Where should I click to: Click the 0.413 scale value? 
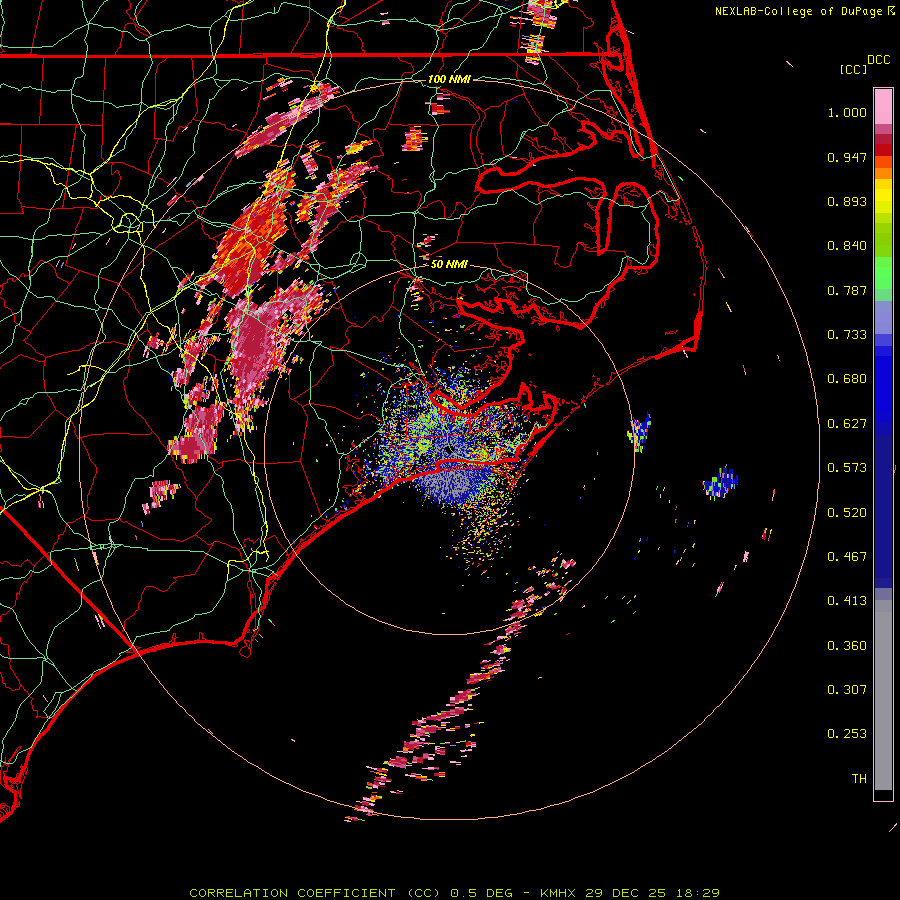tap(847, 601)
